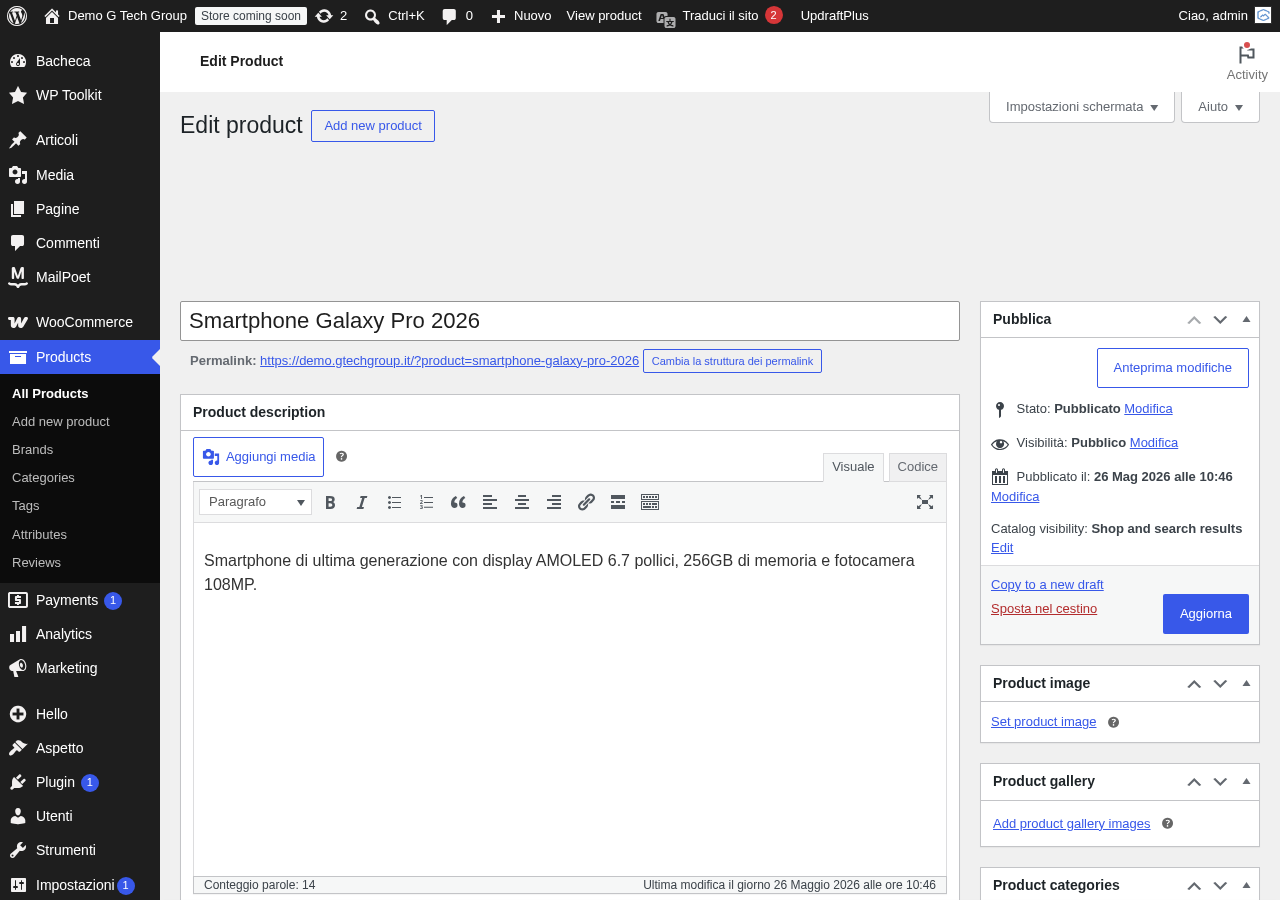
Task: Open the updates icon showing 2
Action: [331, 16]
